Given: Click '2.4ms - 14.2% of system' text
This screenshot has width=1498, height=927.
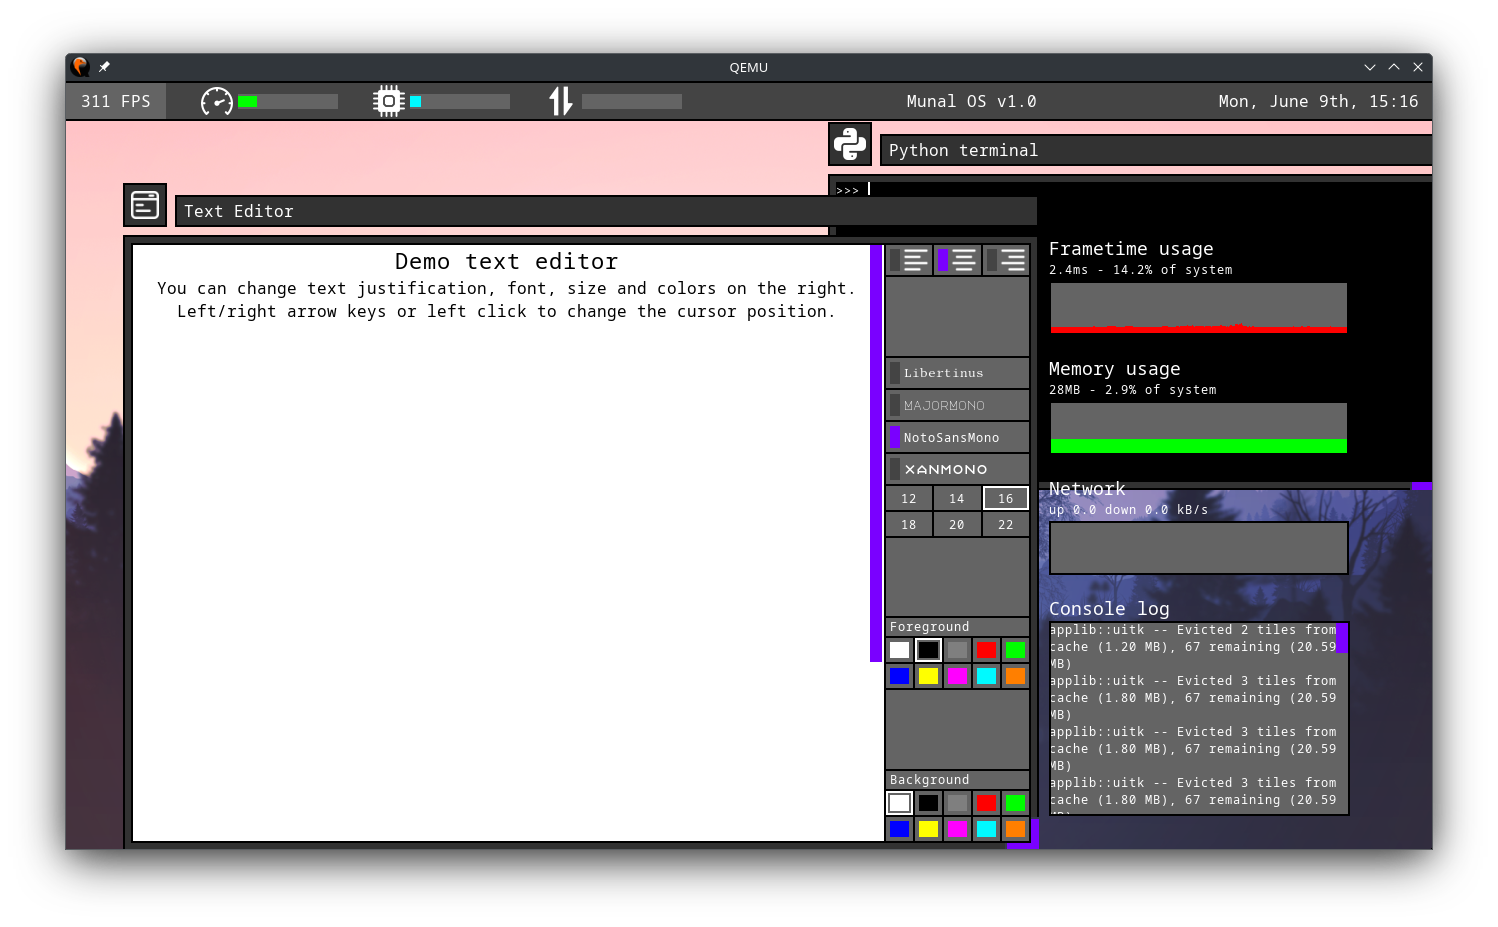Looking at the screenshot, I should pyautogui.click(x=1141, y=270).
